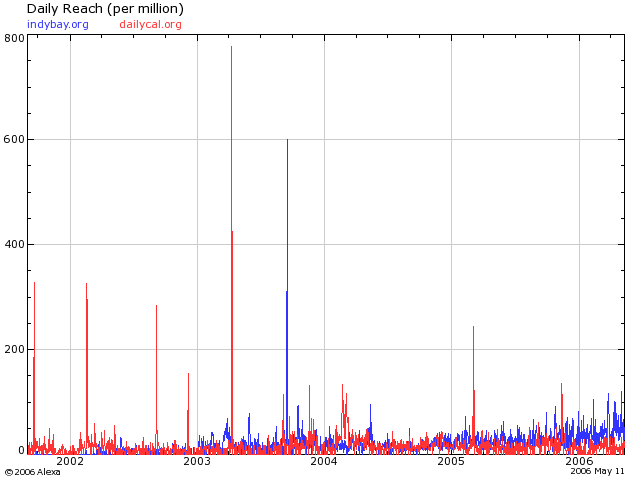Click the indybay.org legend label

click(57, 24)
